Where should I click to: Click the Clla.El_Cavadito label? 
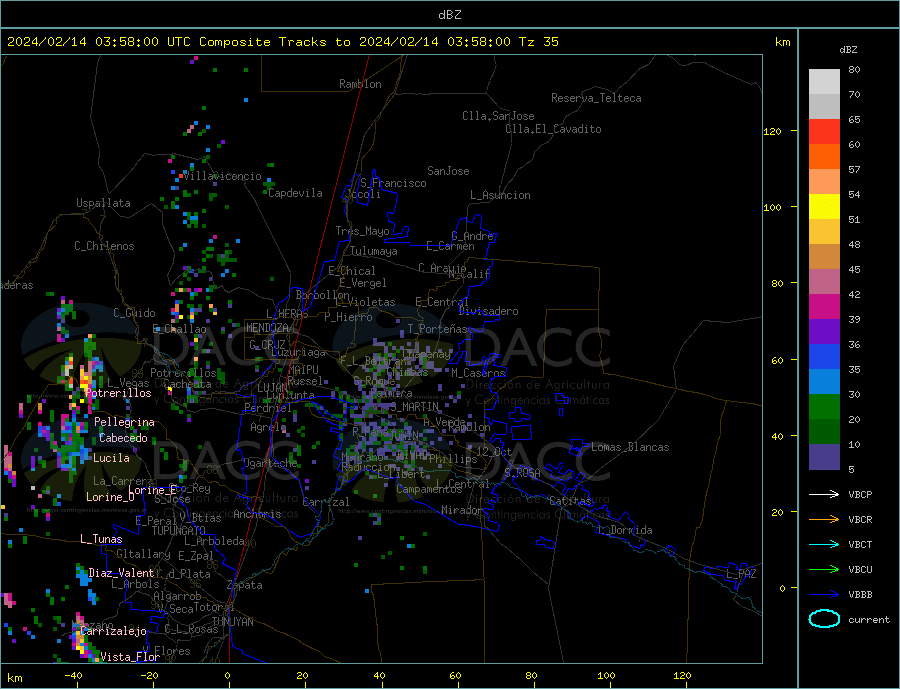(x=553, y=129)
